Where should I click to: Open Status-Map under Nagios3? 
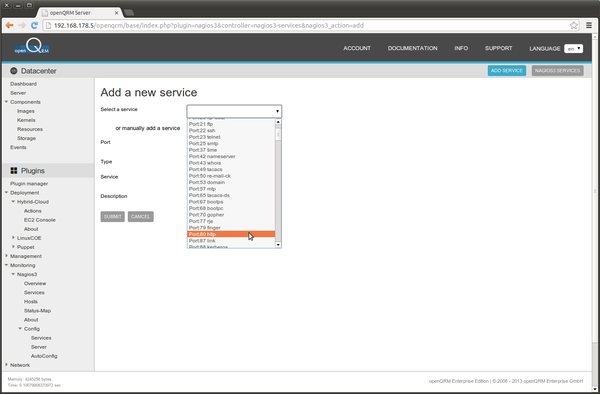pos(37,311)
